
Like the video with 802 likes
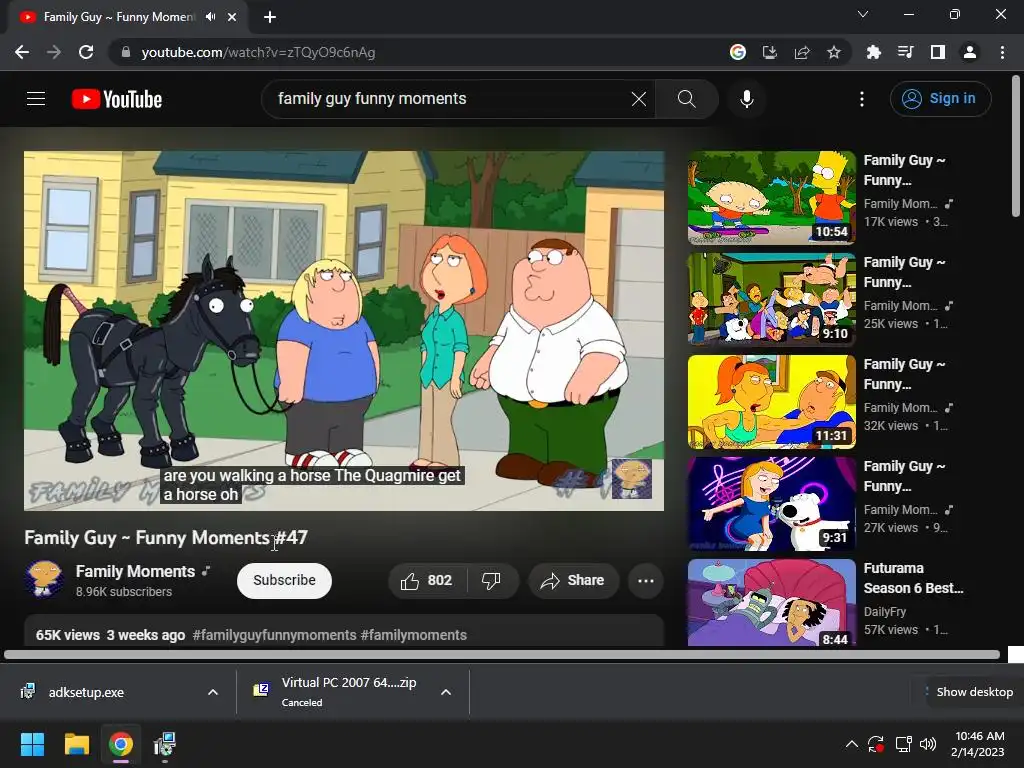point(427,581)
